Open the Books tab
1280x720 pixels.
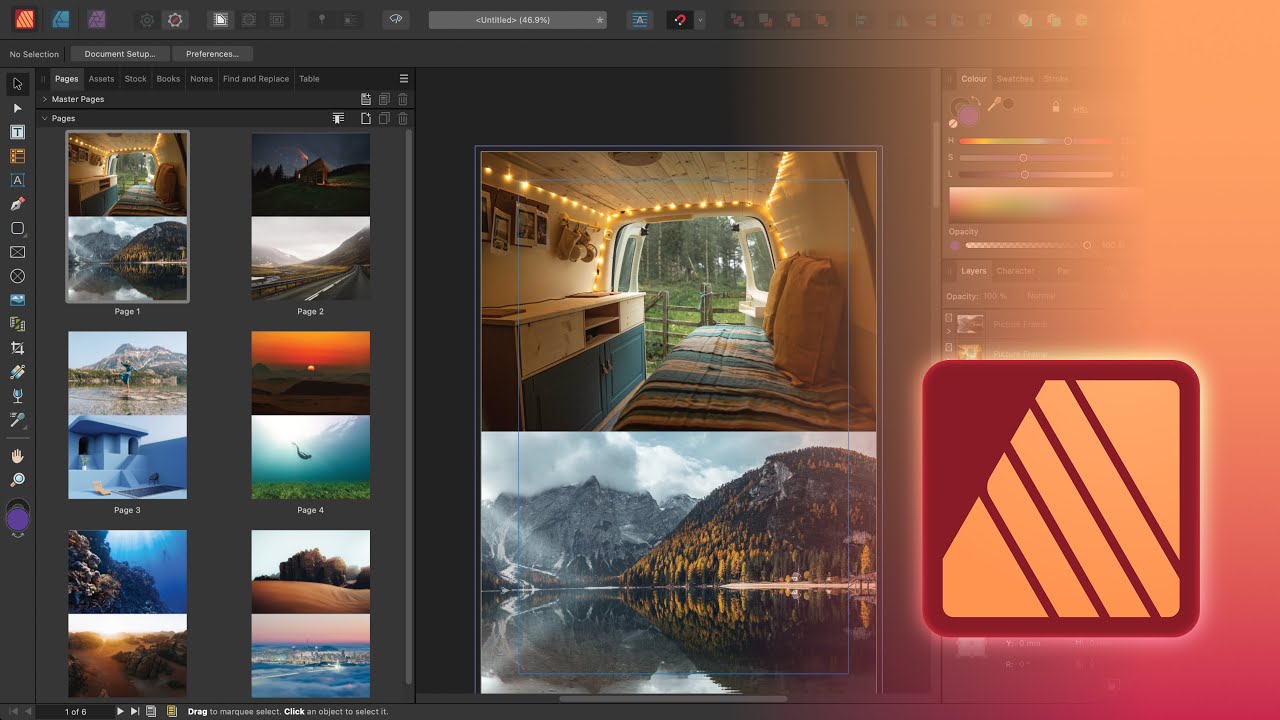click(168, 79)
